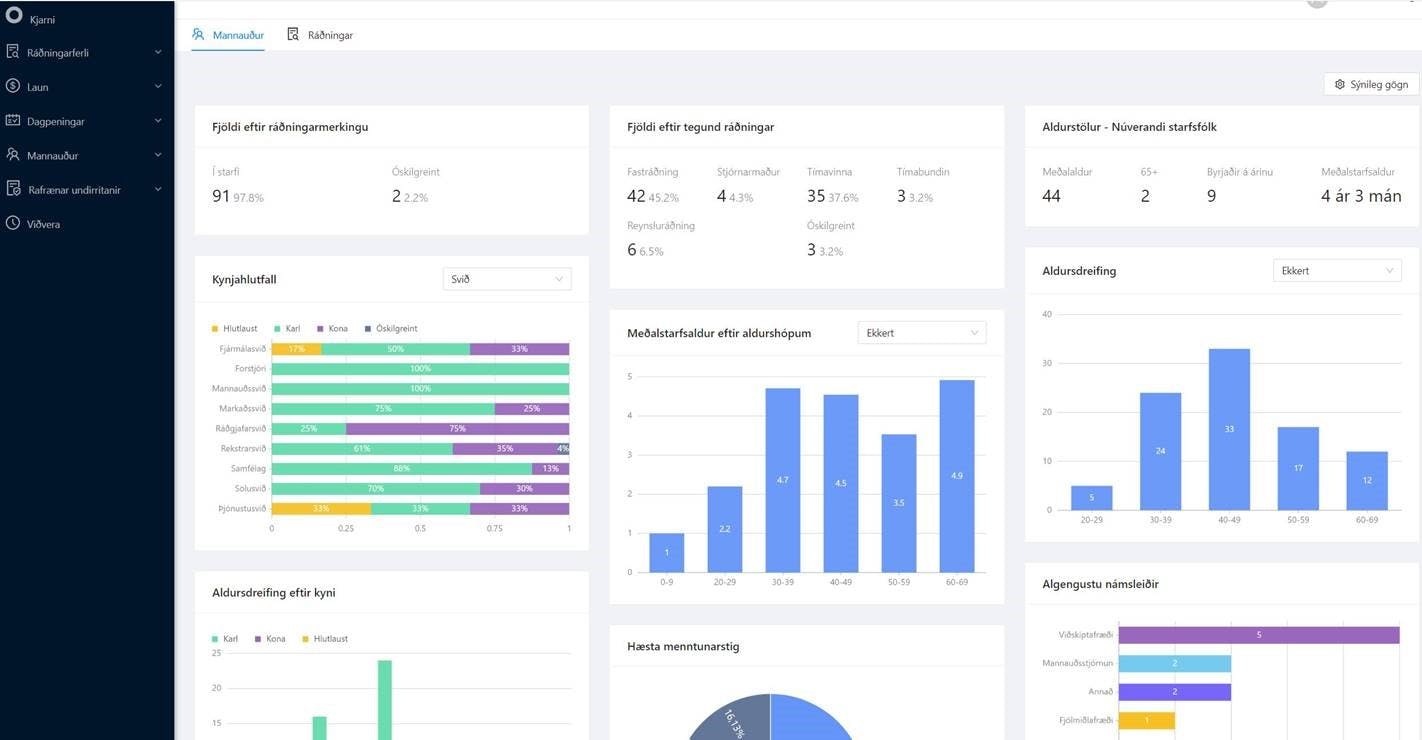Click the Meðalaldur value 44

(1051, 196)
